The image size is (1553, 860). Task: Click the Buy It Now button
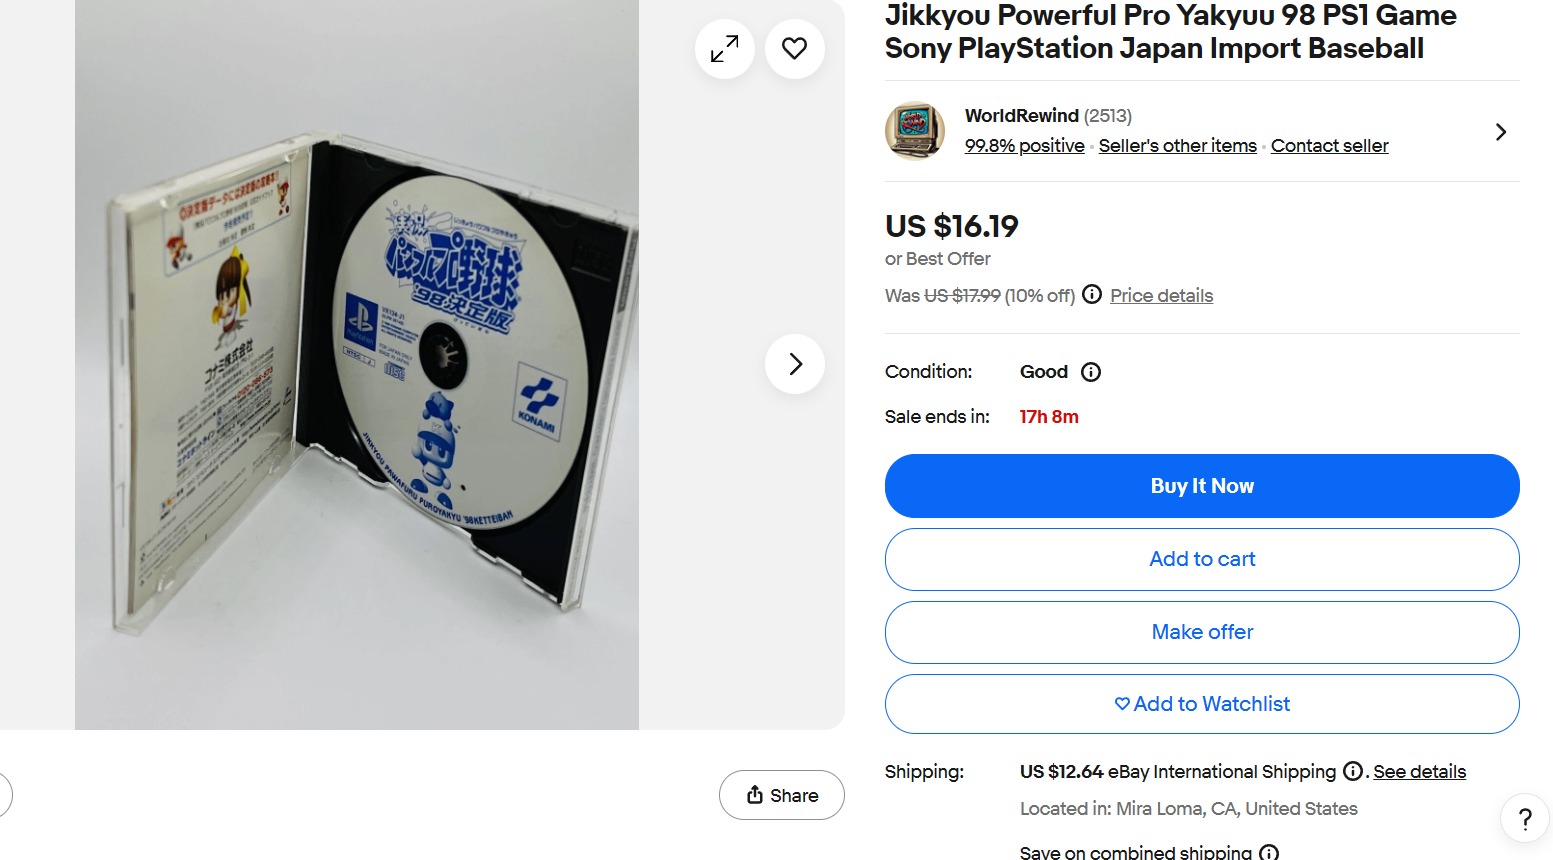pyautogui.click(x=1202, y=486)
